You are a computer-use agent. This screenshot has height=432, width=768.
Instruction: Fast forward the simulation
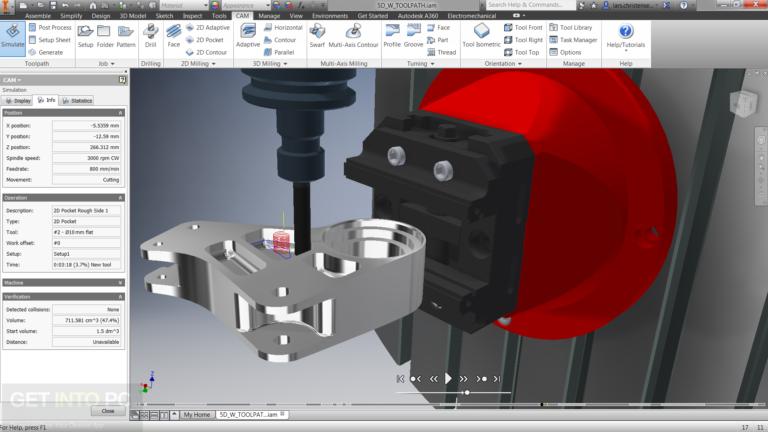pyautogui.click(x=463, y=379)
